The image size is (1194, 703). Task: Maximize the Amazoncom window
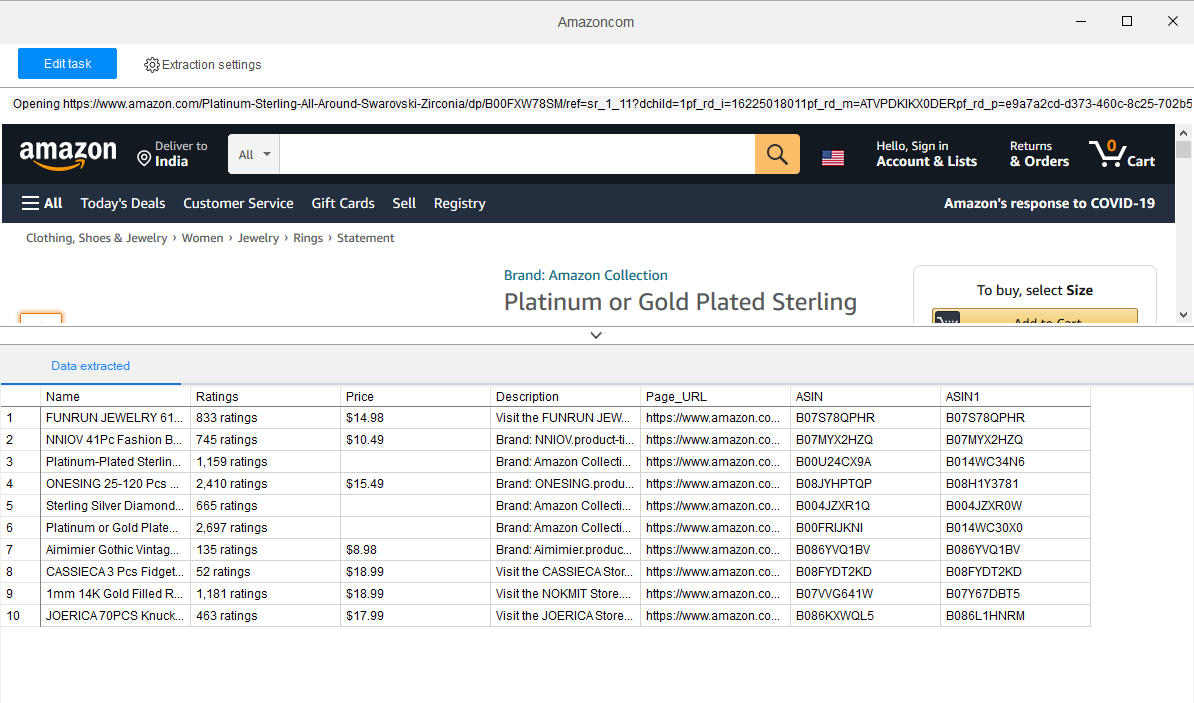[x=1127, y=21]
